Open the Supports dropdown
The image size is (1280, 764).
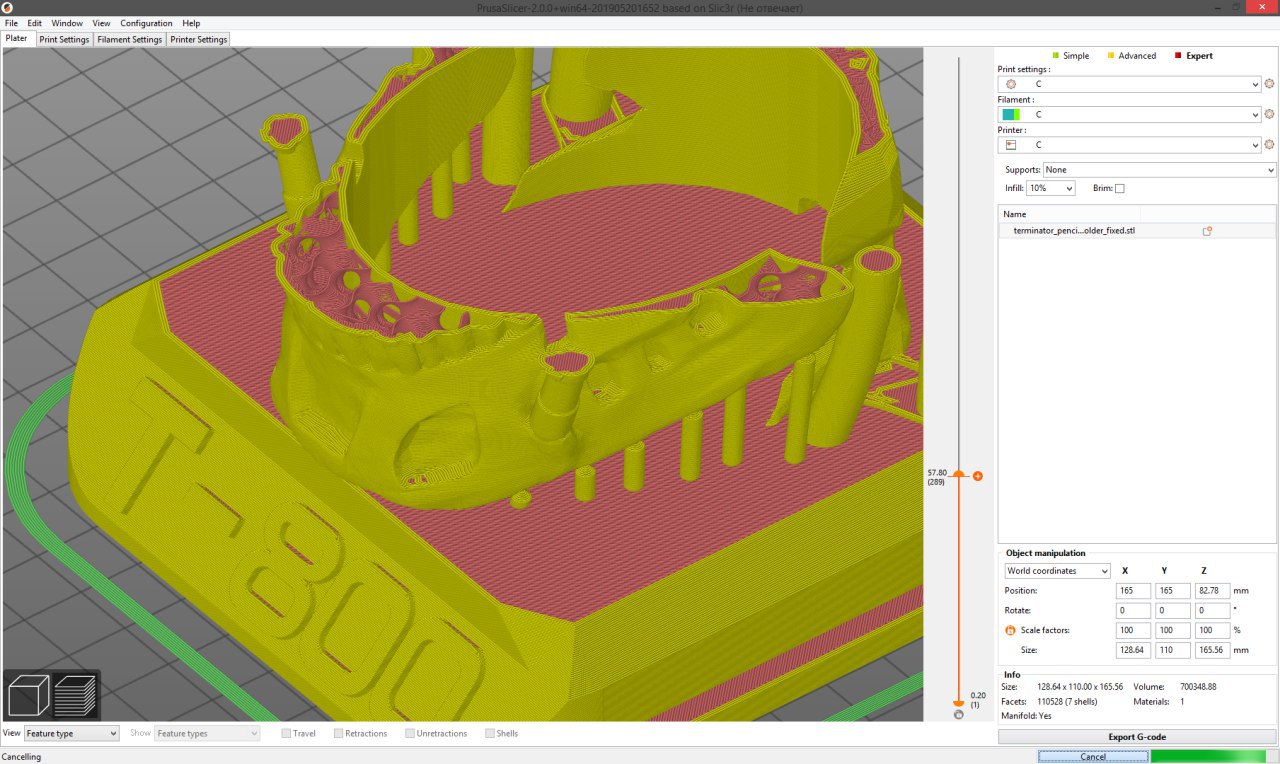(1160, 170)
